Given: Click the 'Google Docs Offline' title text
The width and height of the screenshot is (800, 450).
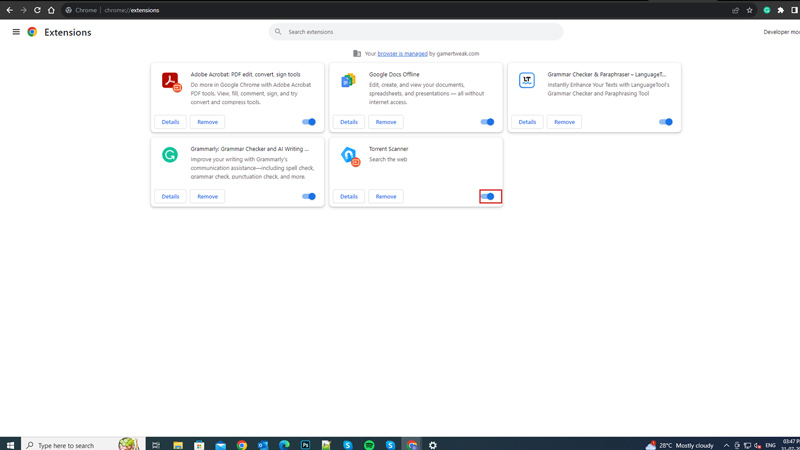Looking at the screenshot, I should click(x=394, y=74).
